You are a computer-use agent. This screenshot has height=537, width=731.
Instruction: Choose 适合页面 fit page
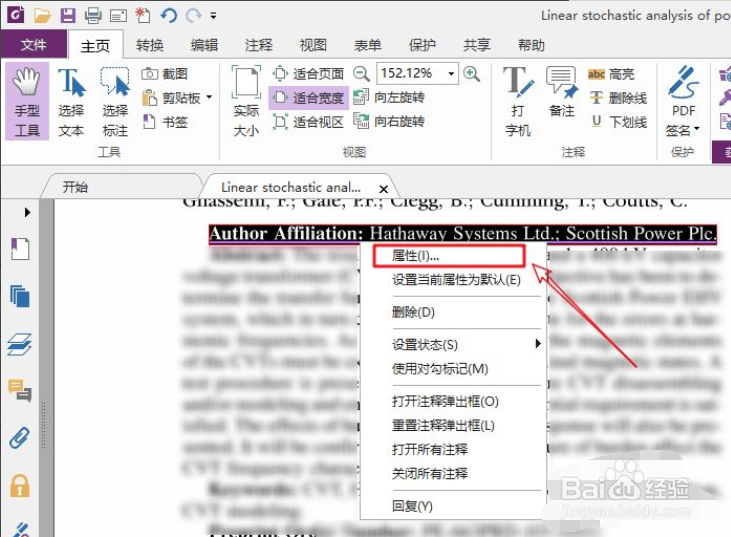coord(308,74)
